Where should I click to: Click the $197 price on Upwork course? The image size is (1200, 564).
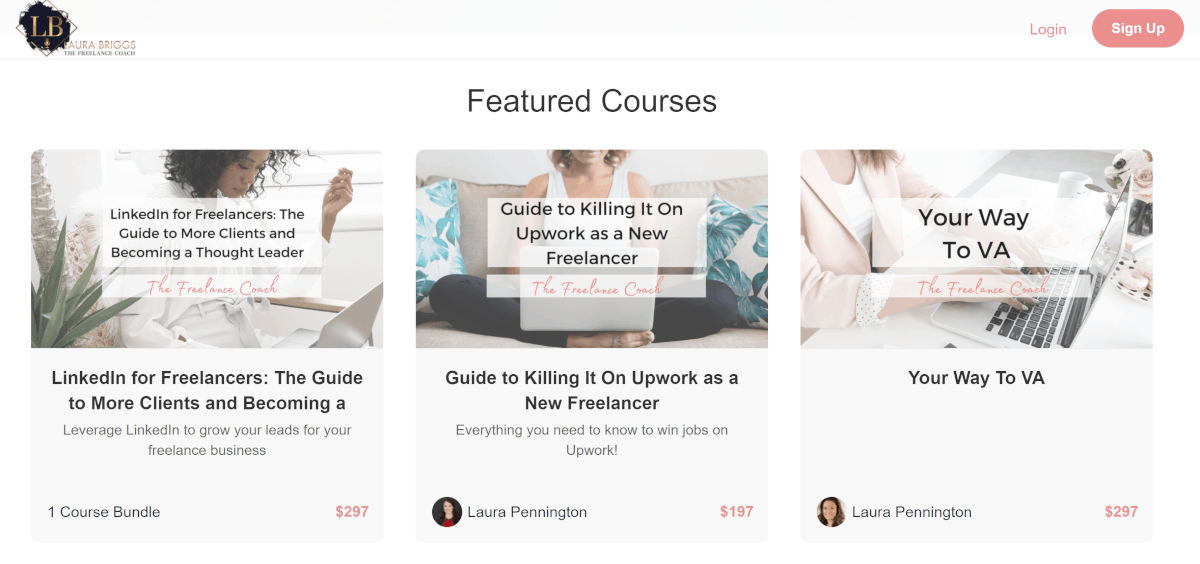coord(737,512)
